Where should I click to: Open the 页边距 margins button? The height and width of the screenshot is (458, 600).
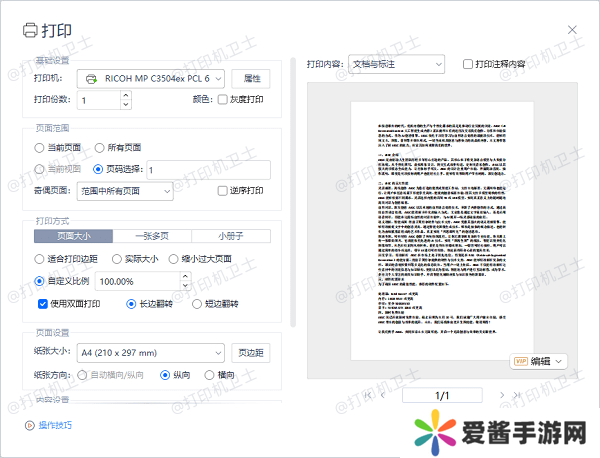click(250, 352)
